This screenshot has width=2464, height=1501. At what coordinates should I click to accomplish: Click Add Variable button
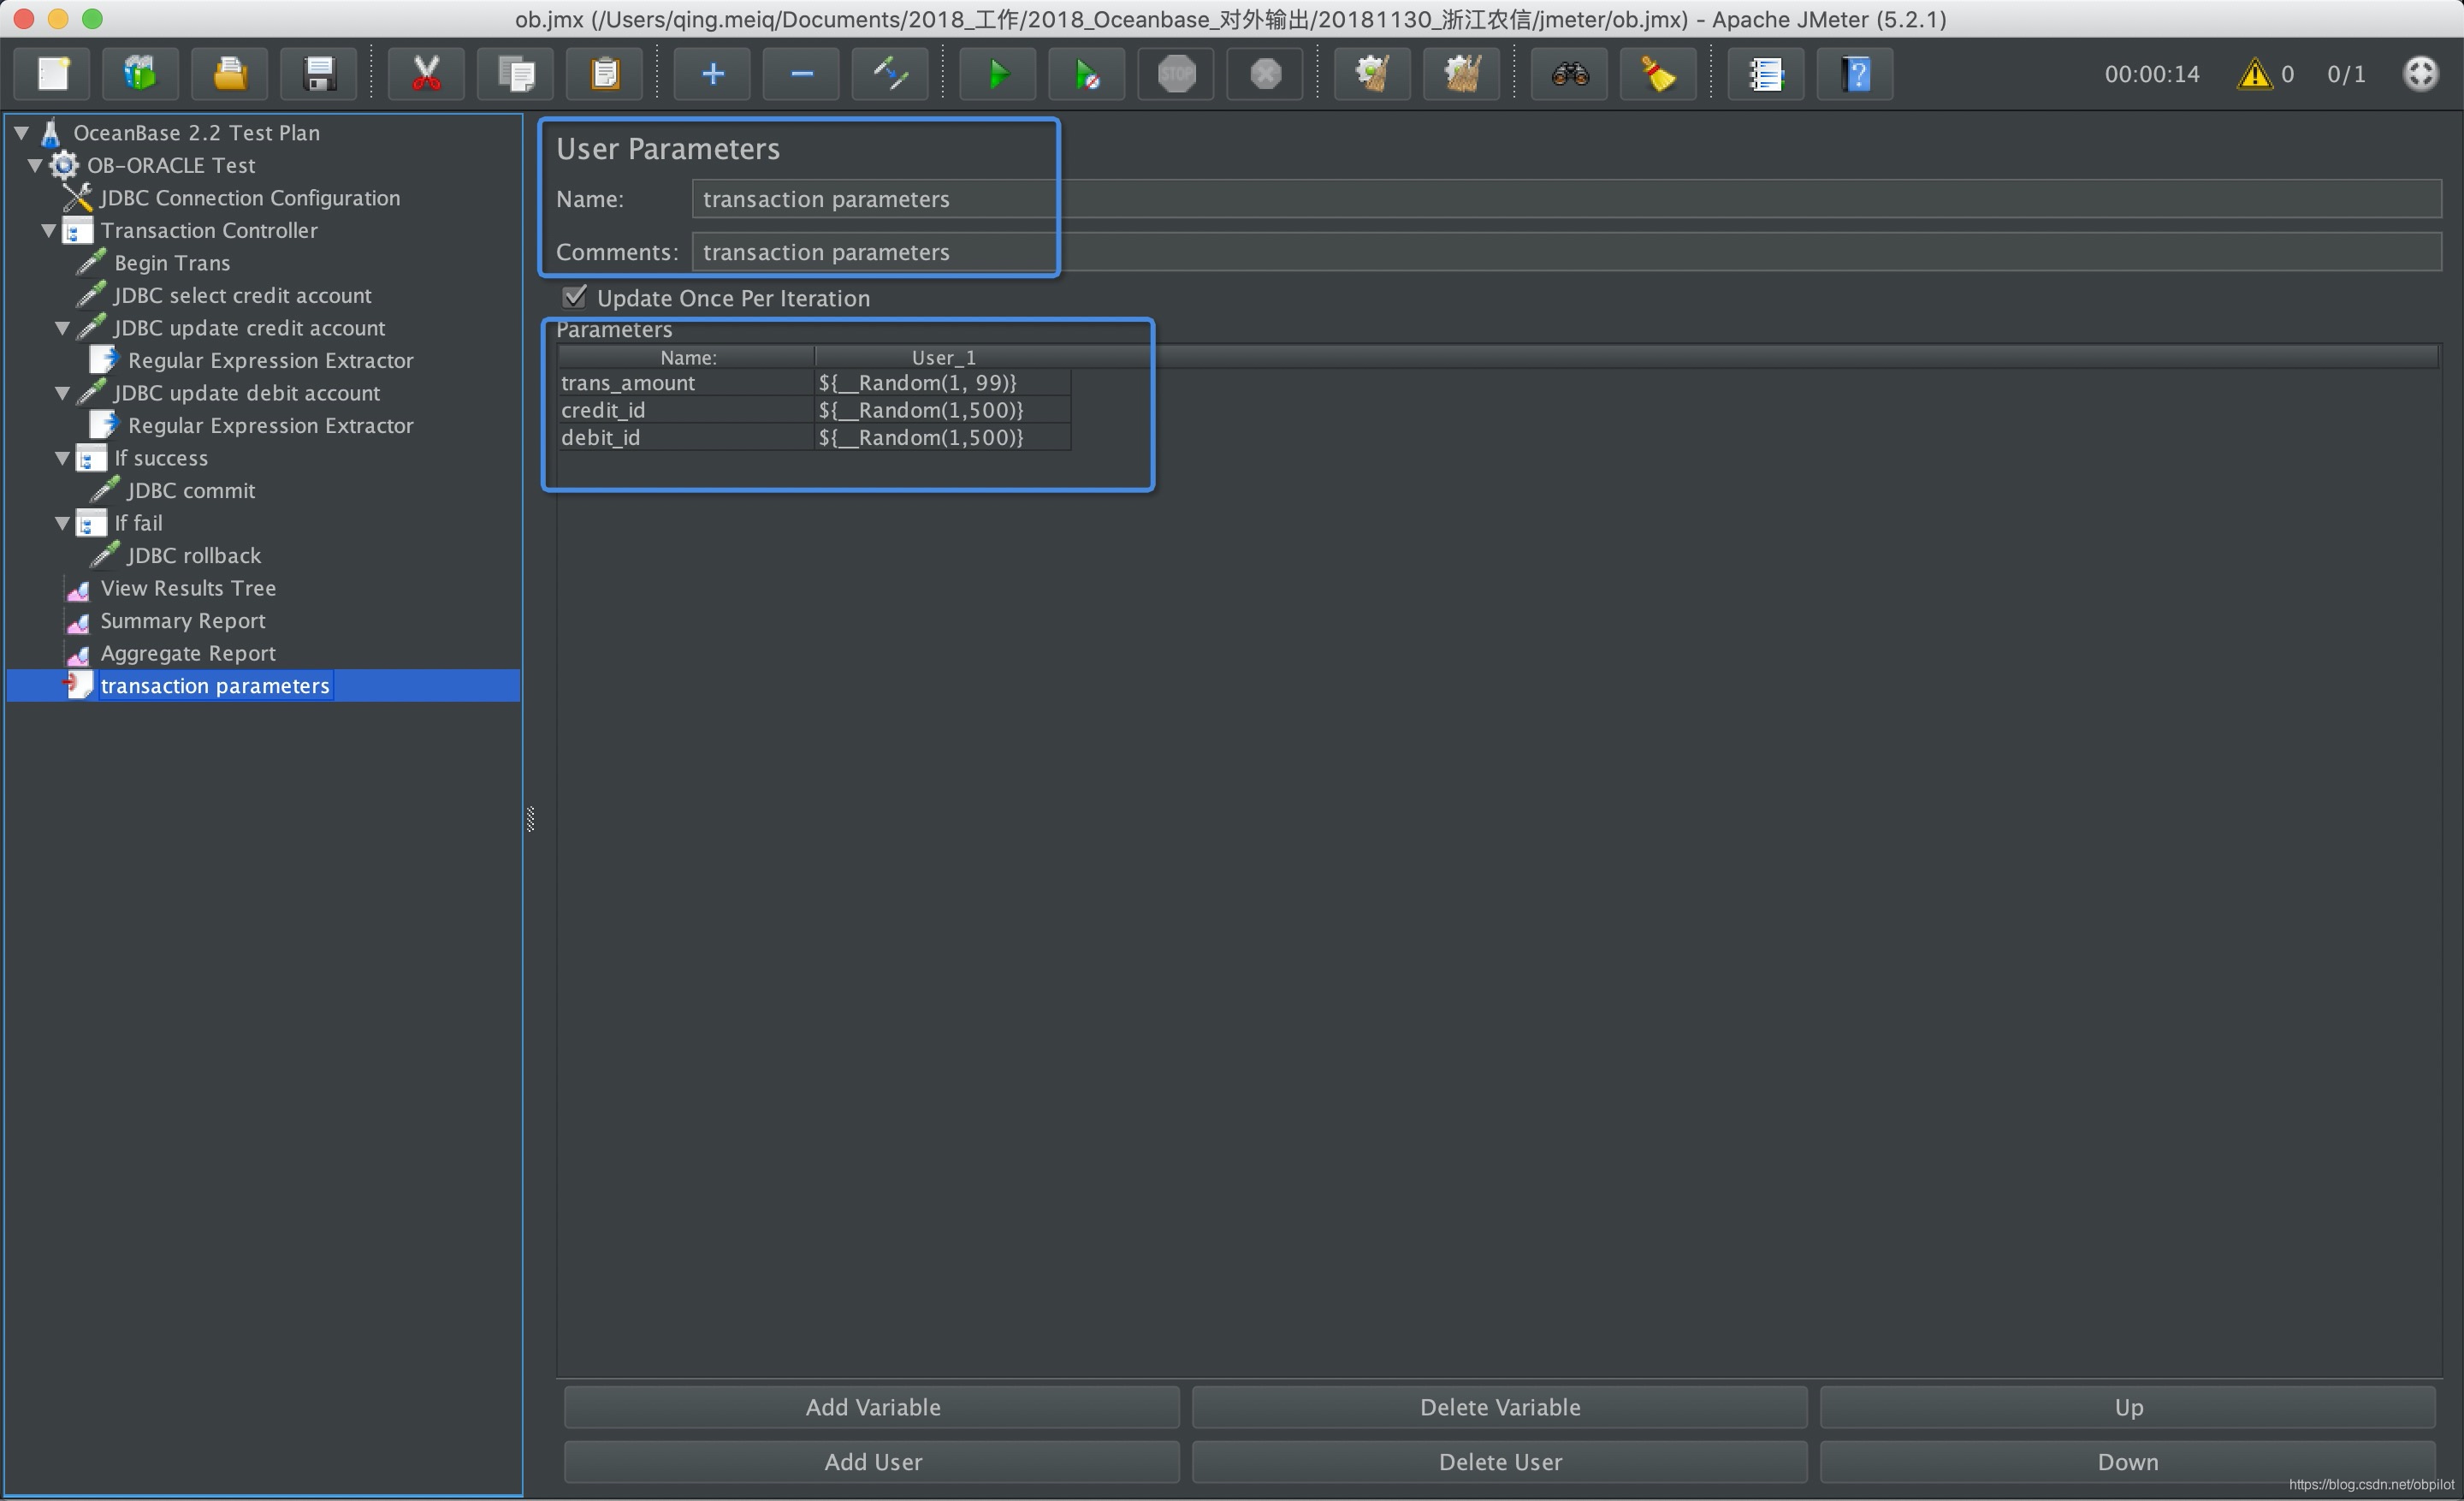872,1407
